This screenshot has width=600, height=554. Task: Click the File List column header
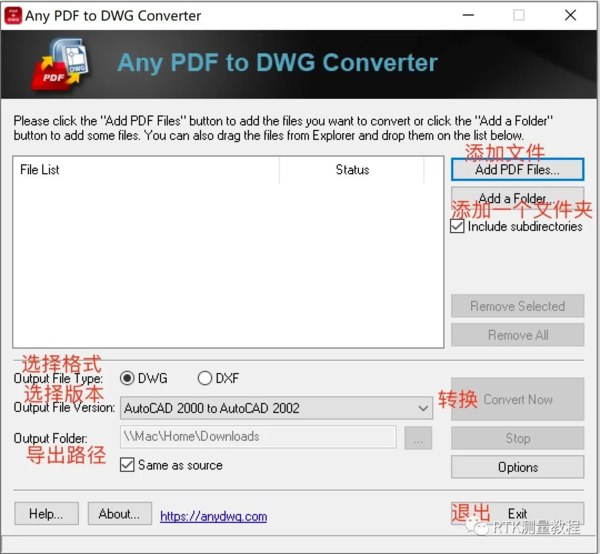tap(146, 169)
